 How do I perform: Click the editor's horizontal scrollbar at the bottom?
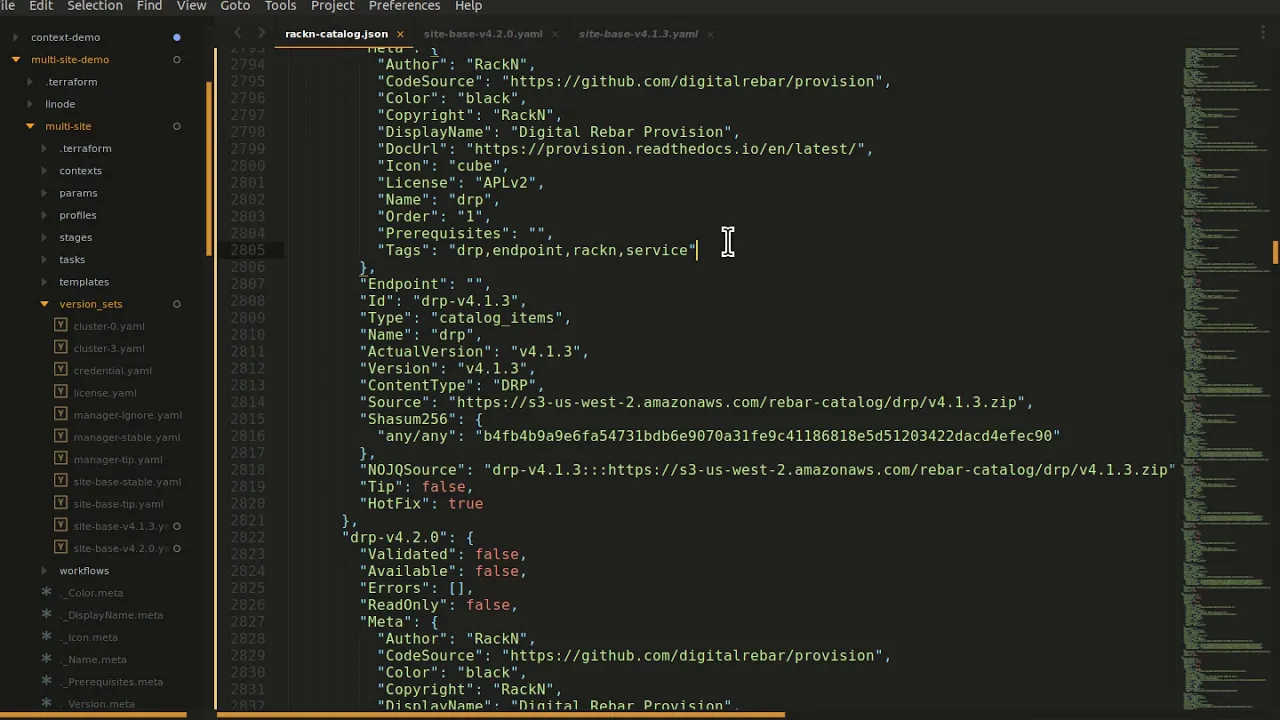(501, 715)
